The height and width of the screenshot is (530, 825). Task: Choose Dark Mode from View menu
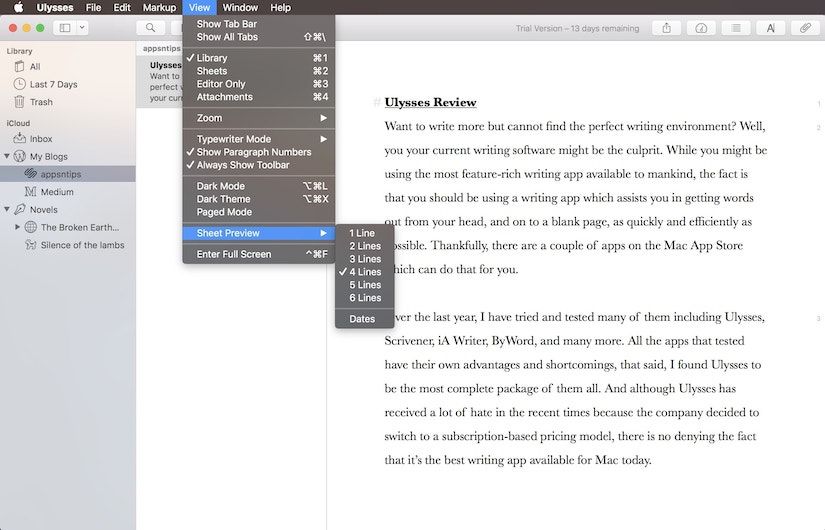point(220,186)
